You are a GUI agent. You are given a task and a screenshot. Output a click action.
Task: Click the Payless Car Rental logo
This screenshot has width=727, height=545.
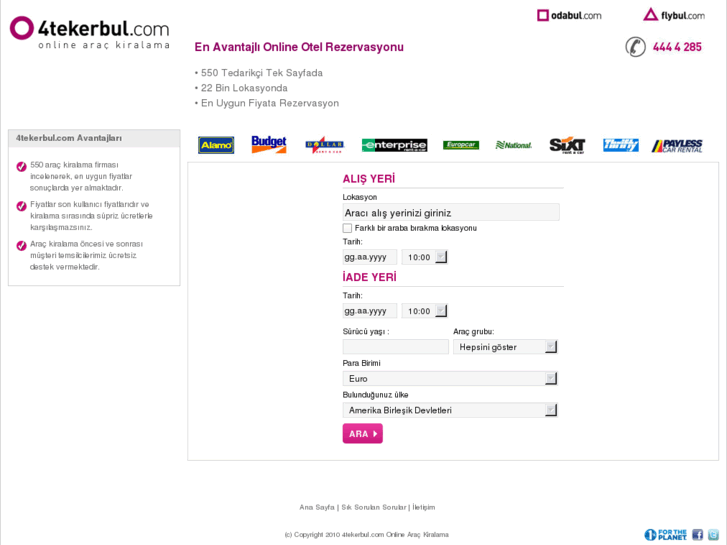pyautogui.click(x=677, y=146)
